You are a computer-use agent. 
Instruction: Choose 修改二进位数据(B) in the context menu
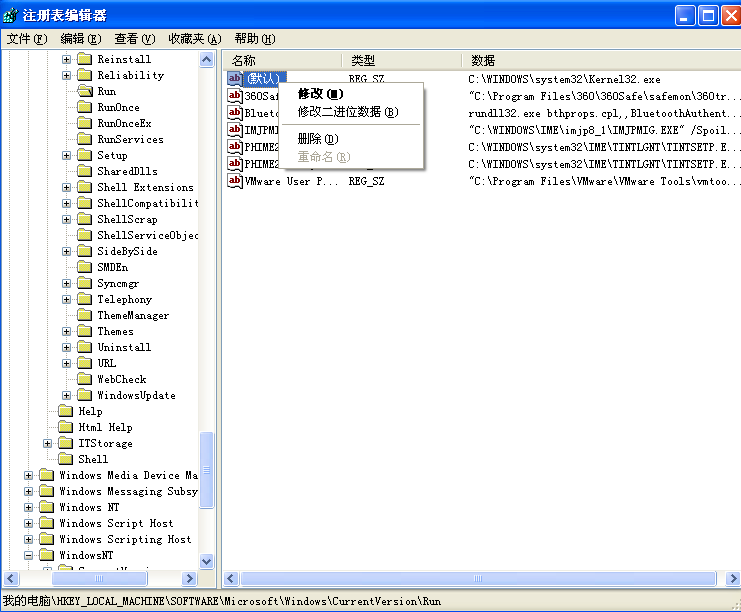tap(350, 112)
